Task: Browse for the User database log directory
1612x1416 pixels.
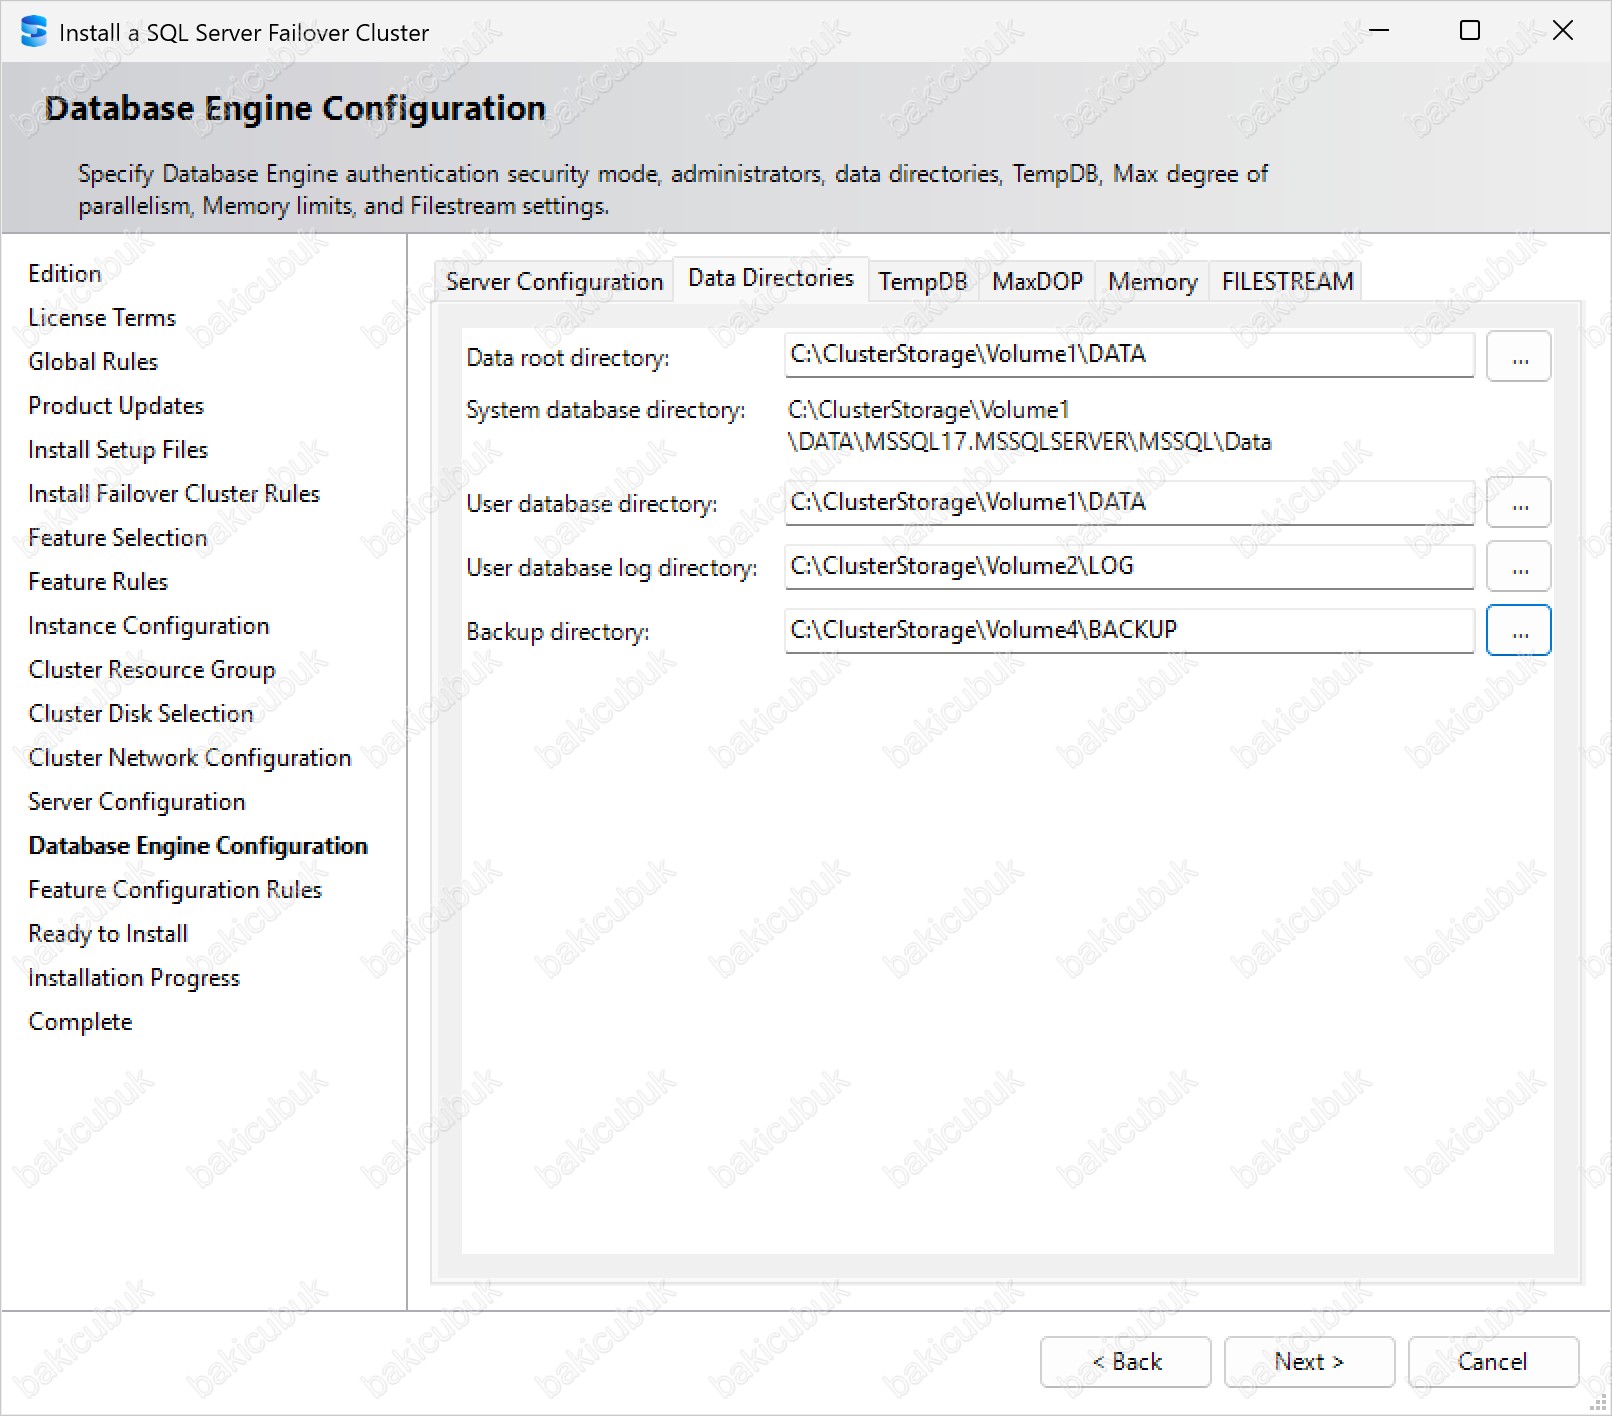Action: pyautogui.click(x=1518, y=567)
